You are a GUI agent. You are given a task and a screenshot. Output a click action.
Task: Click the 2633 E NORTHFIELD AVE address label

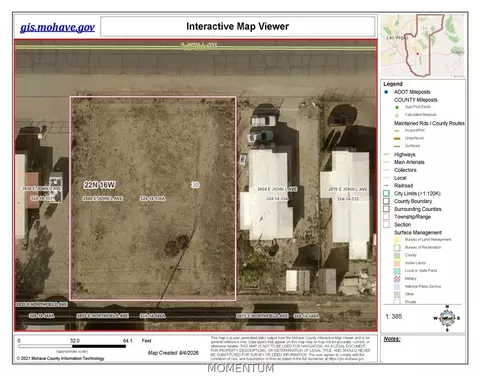tap(41, 305)
